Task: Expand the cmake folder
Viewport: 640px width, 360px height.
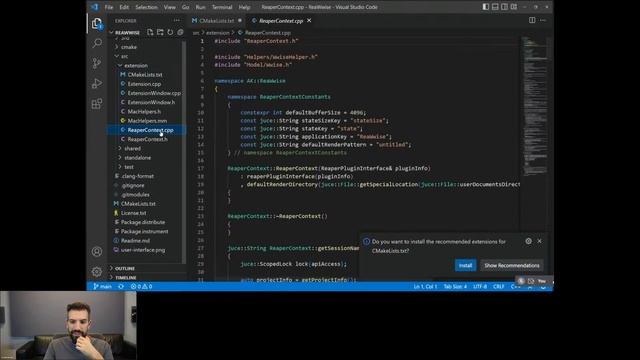Action: (x=129, y=47)
